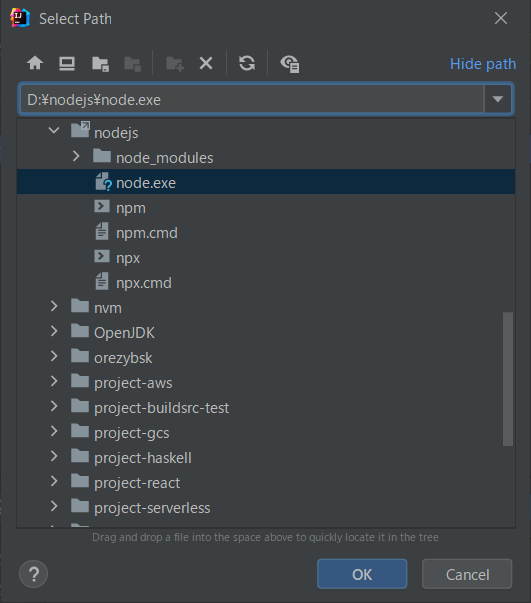Viewport: 531px width, 603px height.
Task: Expand the OpenJDK folder
Action: pos(54,331)
